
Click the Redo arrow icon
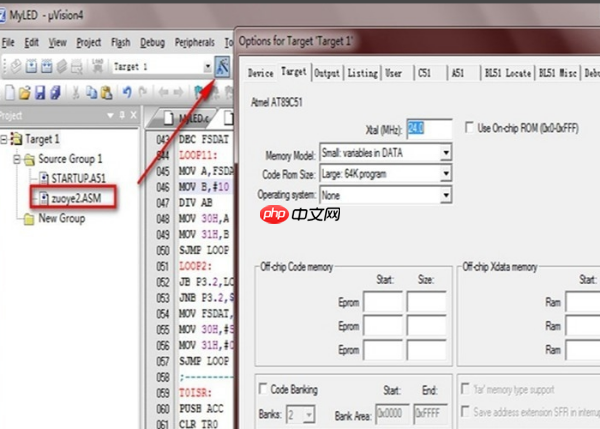click(143, 92)
